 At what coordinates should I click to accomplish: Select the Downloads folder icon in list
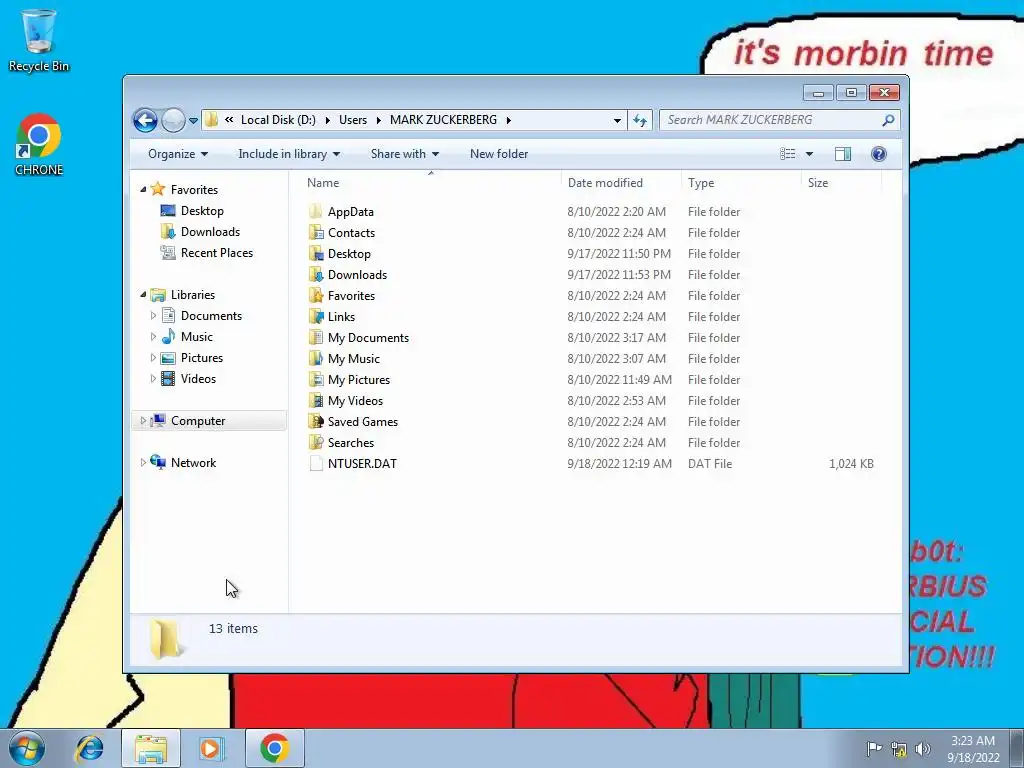click(316, 274)
